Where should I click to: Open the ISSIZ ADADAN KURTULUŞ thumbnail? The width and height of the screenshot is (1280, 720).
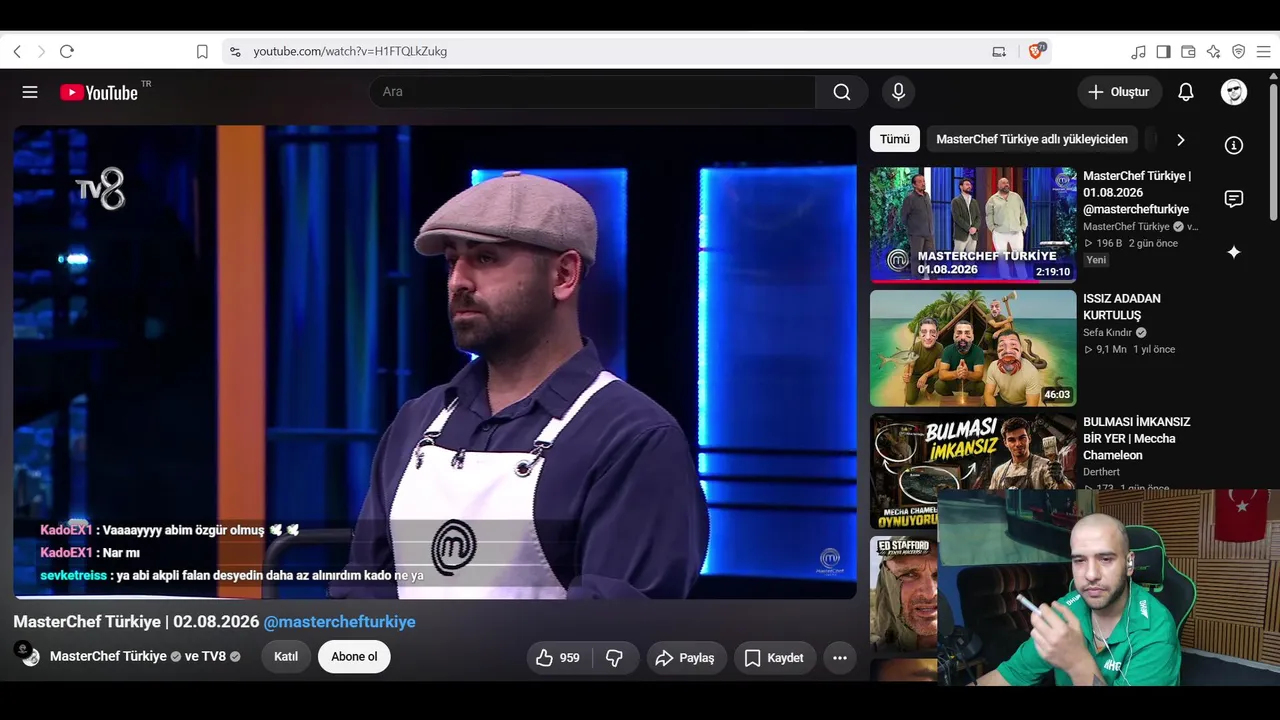[x=973, y=348]
